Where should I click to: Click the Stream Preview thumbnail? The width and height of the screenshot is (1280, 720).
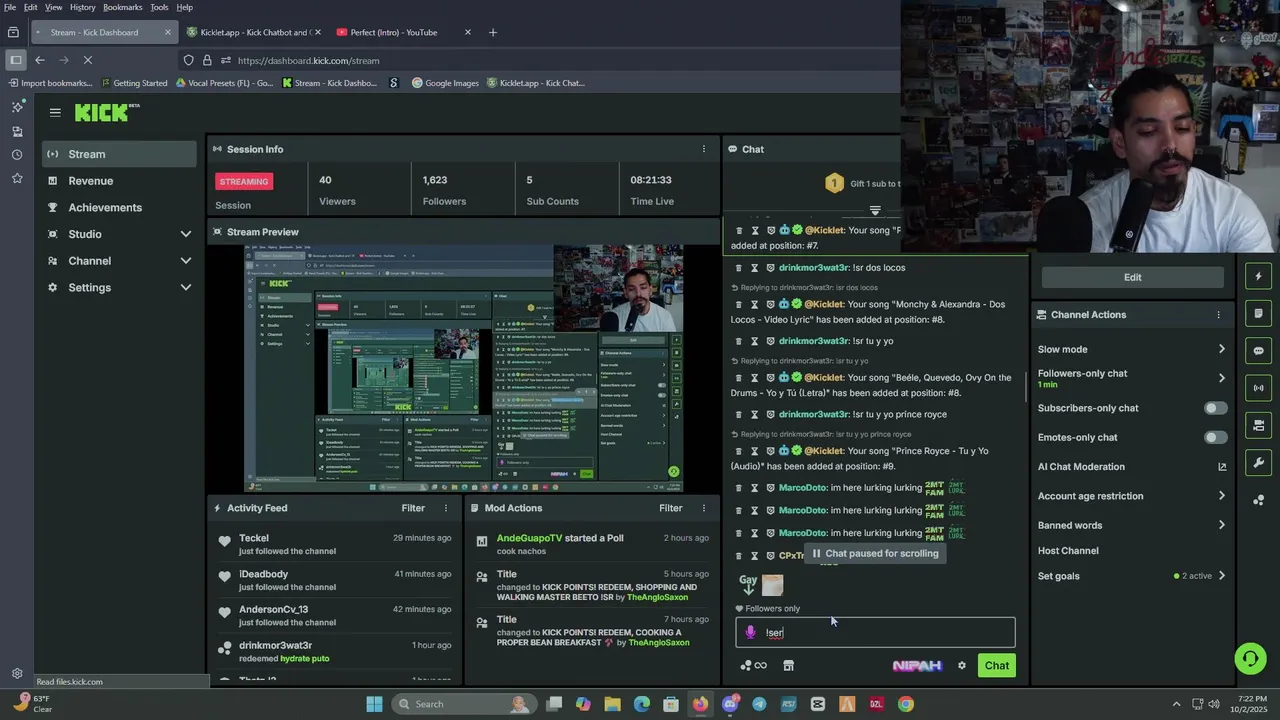464,368
